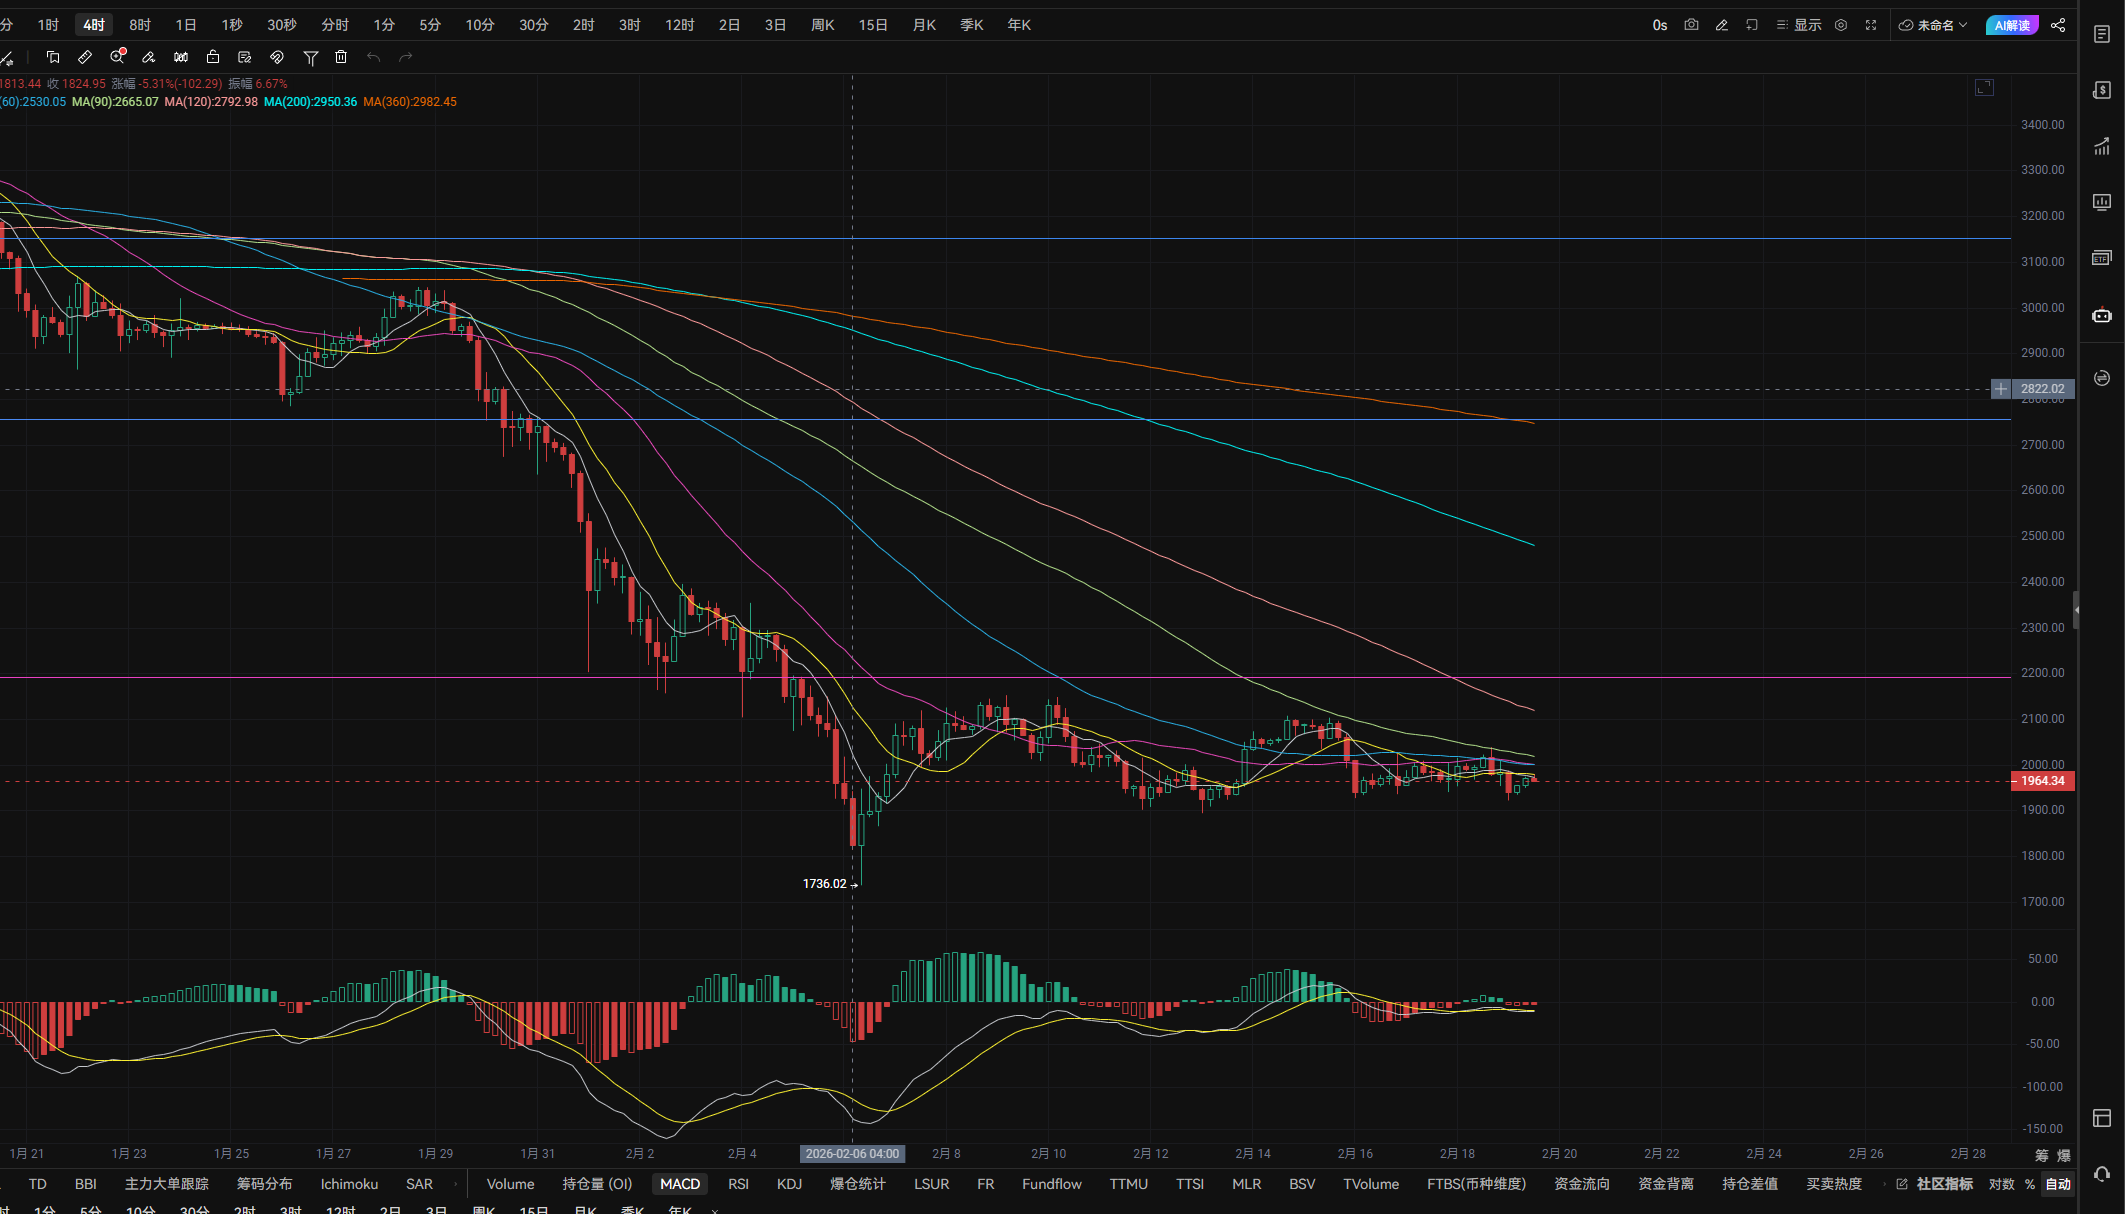The width and height of the screenshot is (2125, 1214).
Task: Toggle 对数 logarithmic scale
Action: click(x=2001, y=1184)
